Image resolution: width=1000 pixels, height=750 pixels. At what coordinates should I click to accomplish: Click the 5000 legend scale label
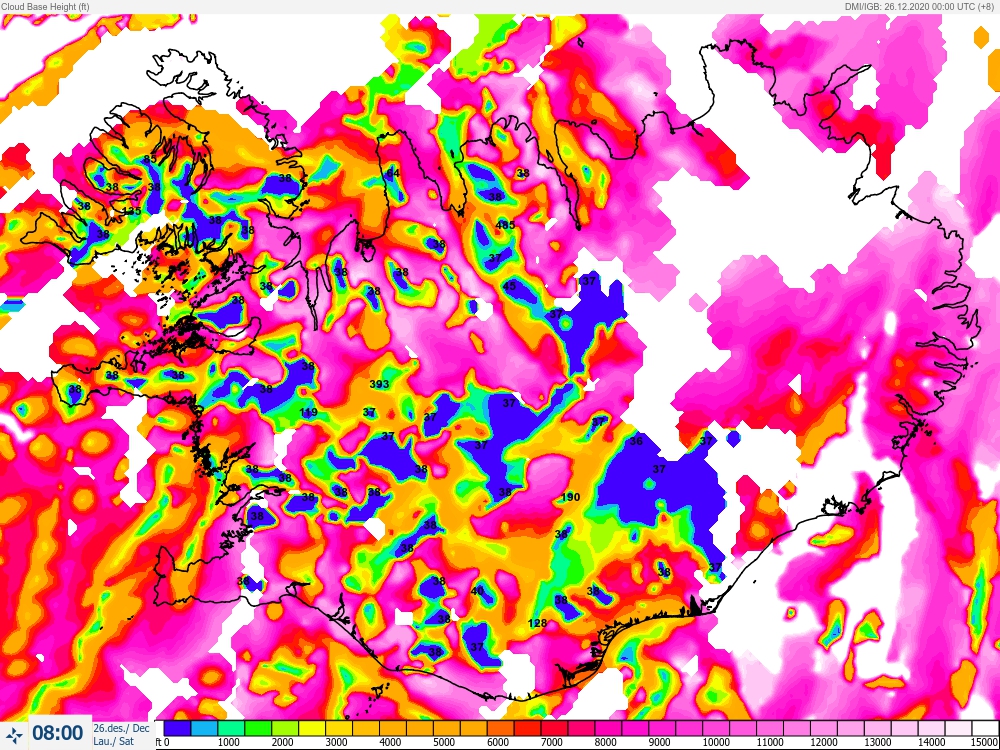444,742
